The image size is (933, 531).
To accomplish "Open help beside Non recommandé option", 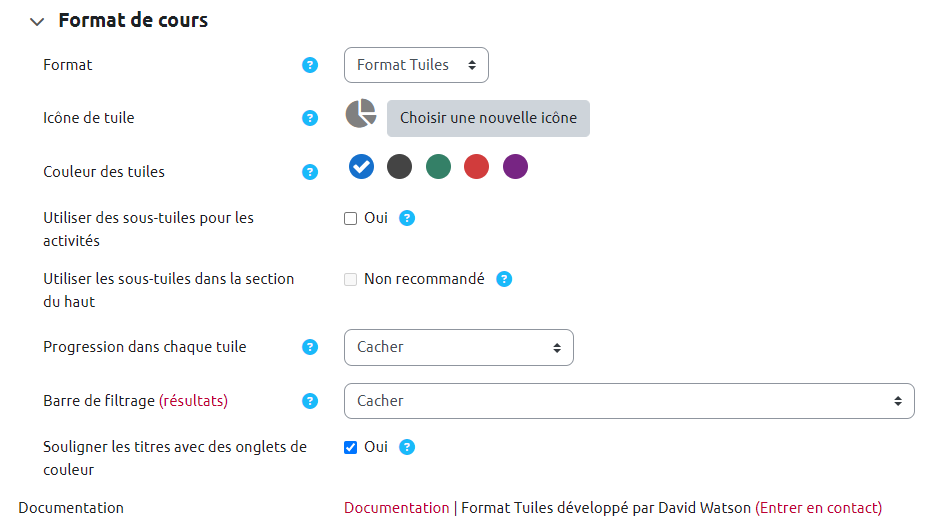I will [x=504, y=279].
